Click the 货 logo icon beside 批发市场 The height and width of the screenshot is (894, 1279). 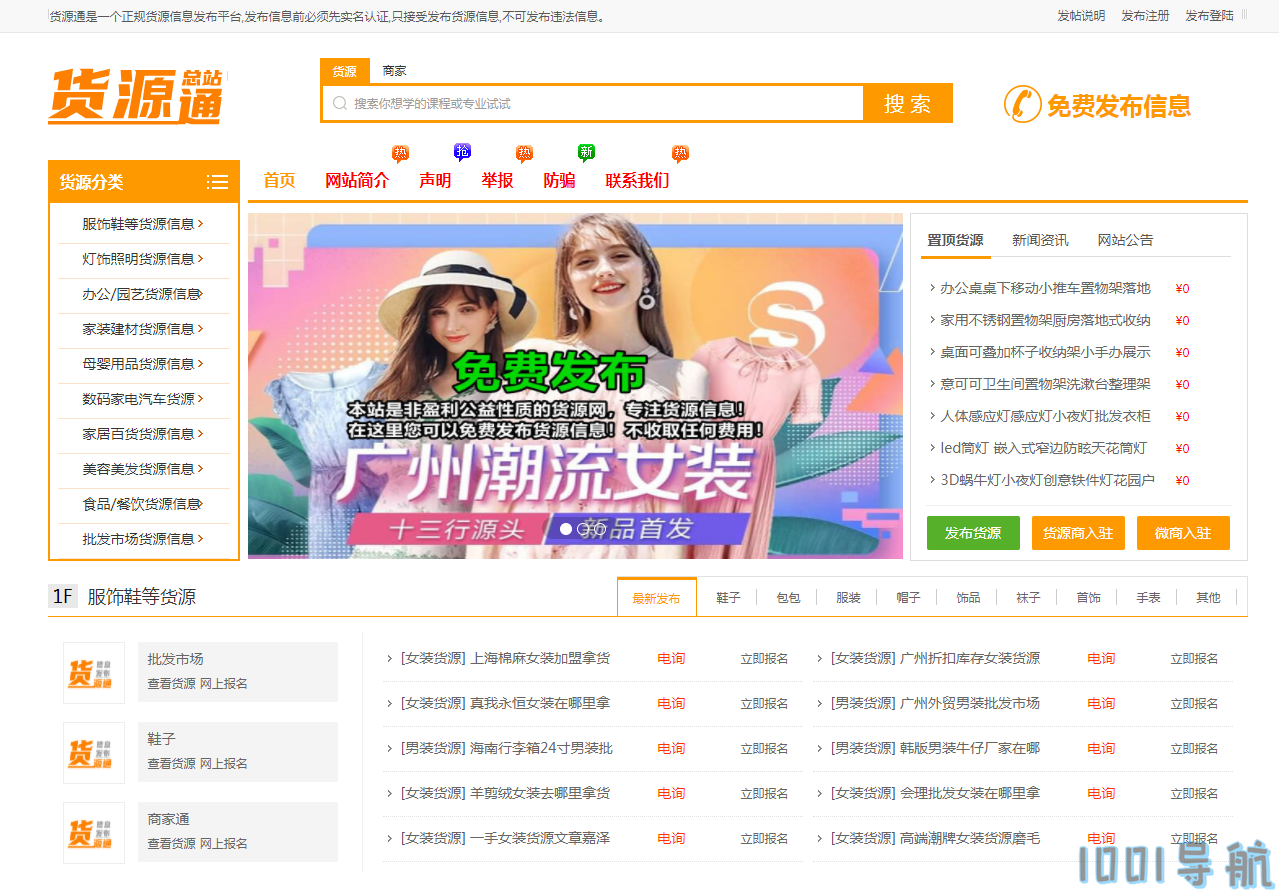pyautogui.click(x=93, y=671)
